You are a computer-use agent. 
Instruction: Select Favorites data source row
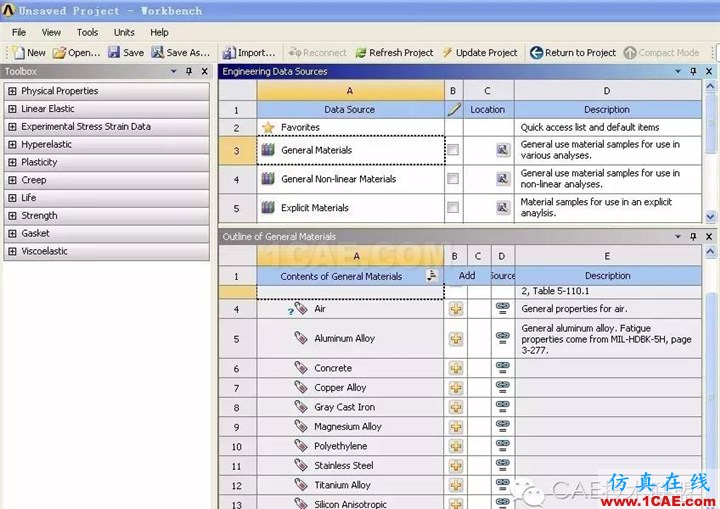(x=351, y=127)
